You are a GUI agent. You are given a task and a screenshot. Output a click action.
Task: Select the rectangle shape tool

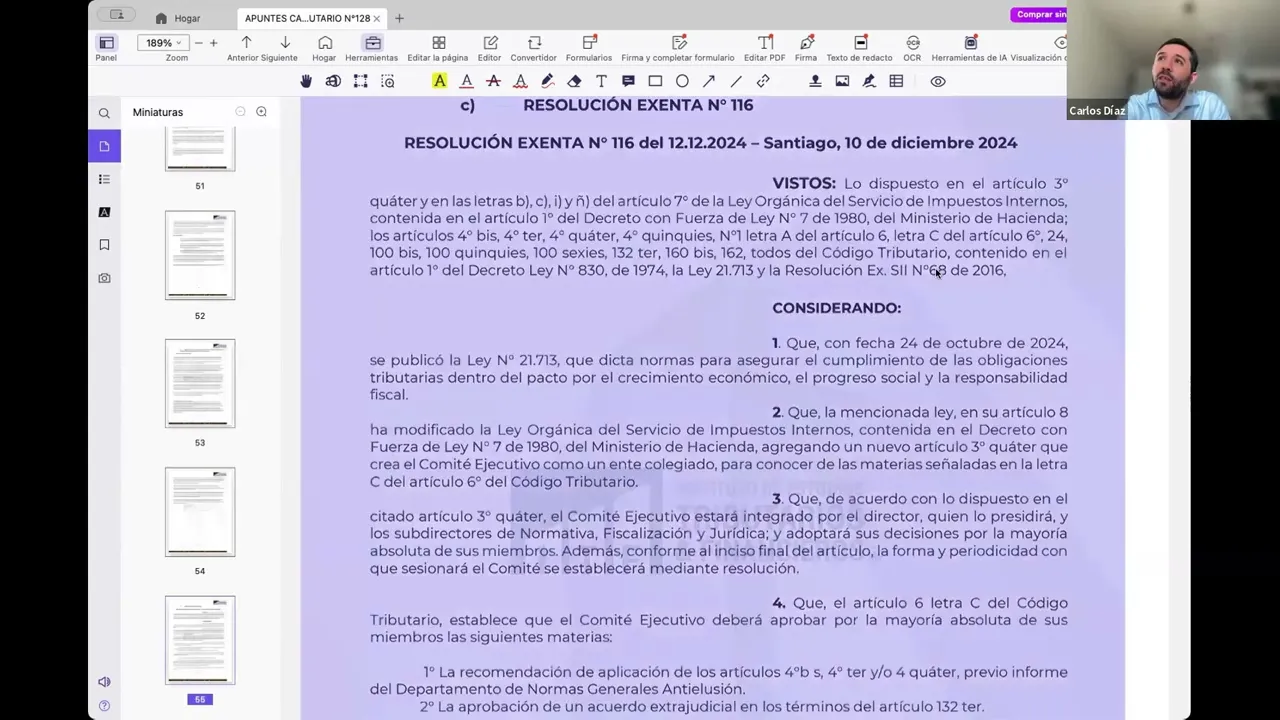pyautogui.click(x=655, y=81)
